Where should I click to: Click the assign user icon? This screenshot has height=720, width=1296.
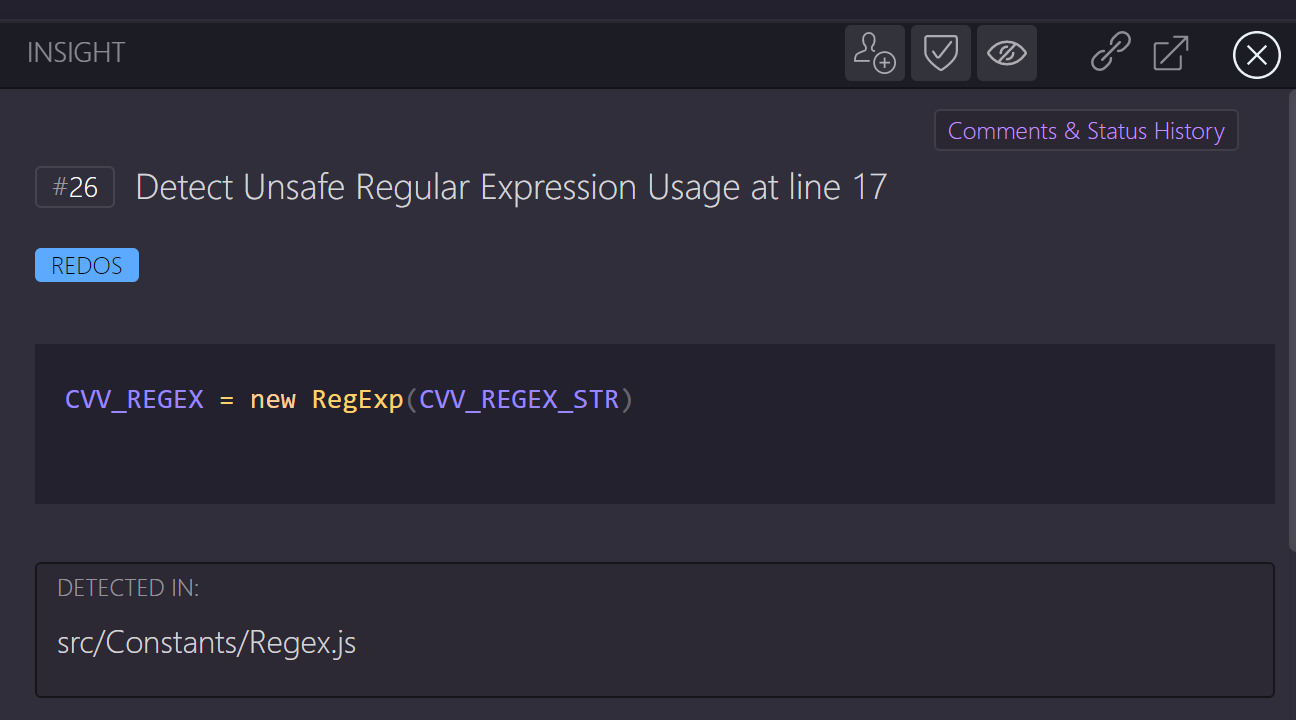click(874, 53)
